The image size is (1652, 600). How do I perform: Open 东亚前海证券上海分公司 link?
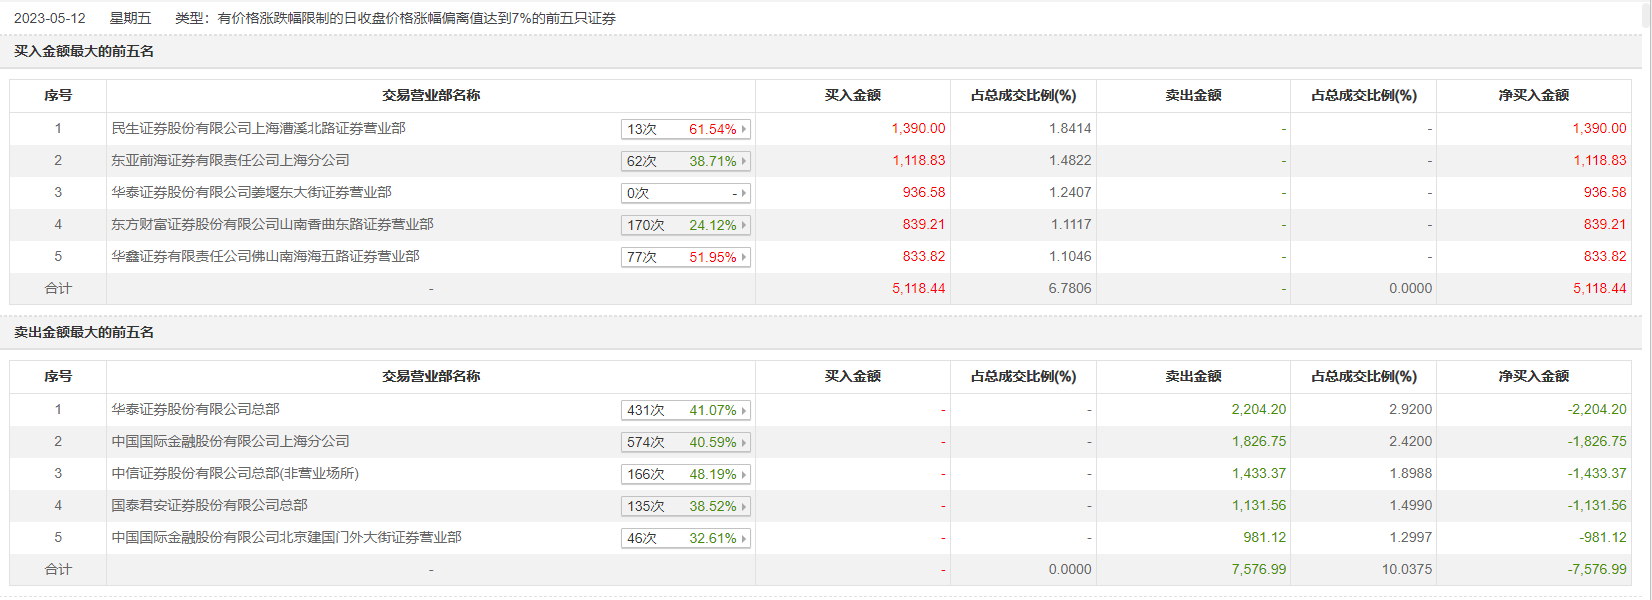coord(230,161)
